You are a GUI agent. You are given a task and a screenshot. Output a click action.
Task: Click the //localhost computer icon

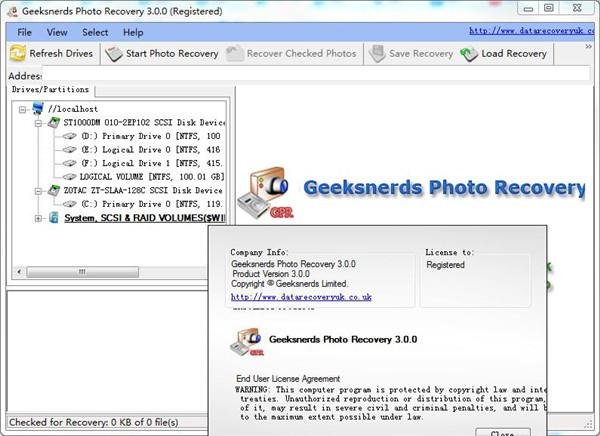coord(38,109)
